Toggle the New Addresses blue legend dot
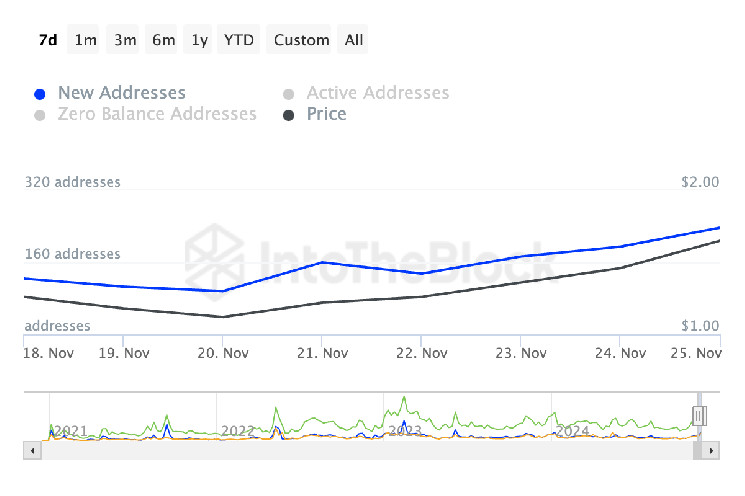Viewport: 745px width, 496px height. [40, 94]
